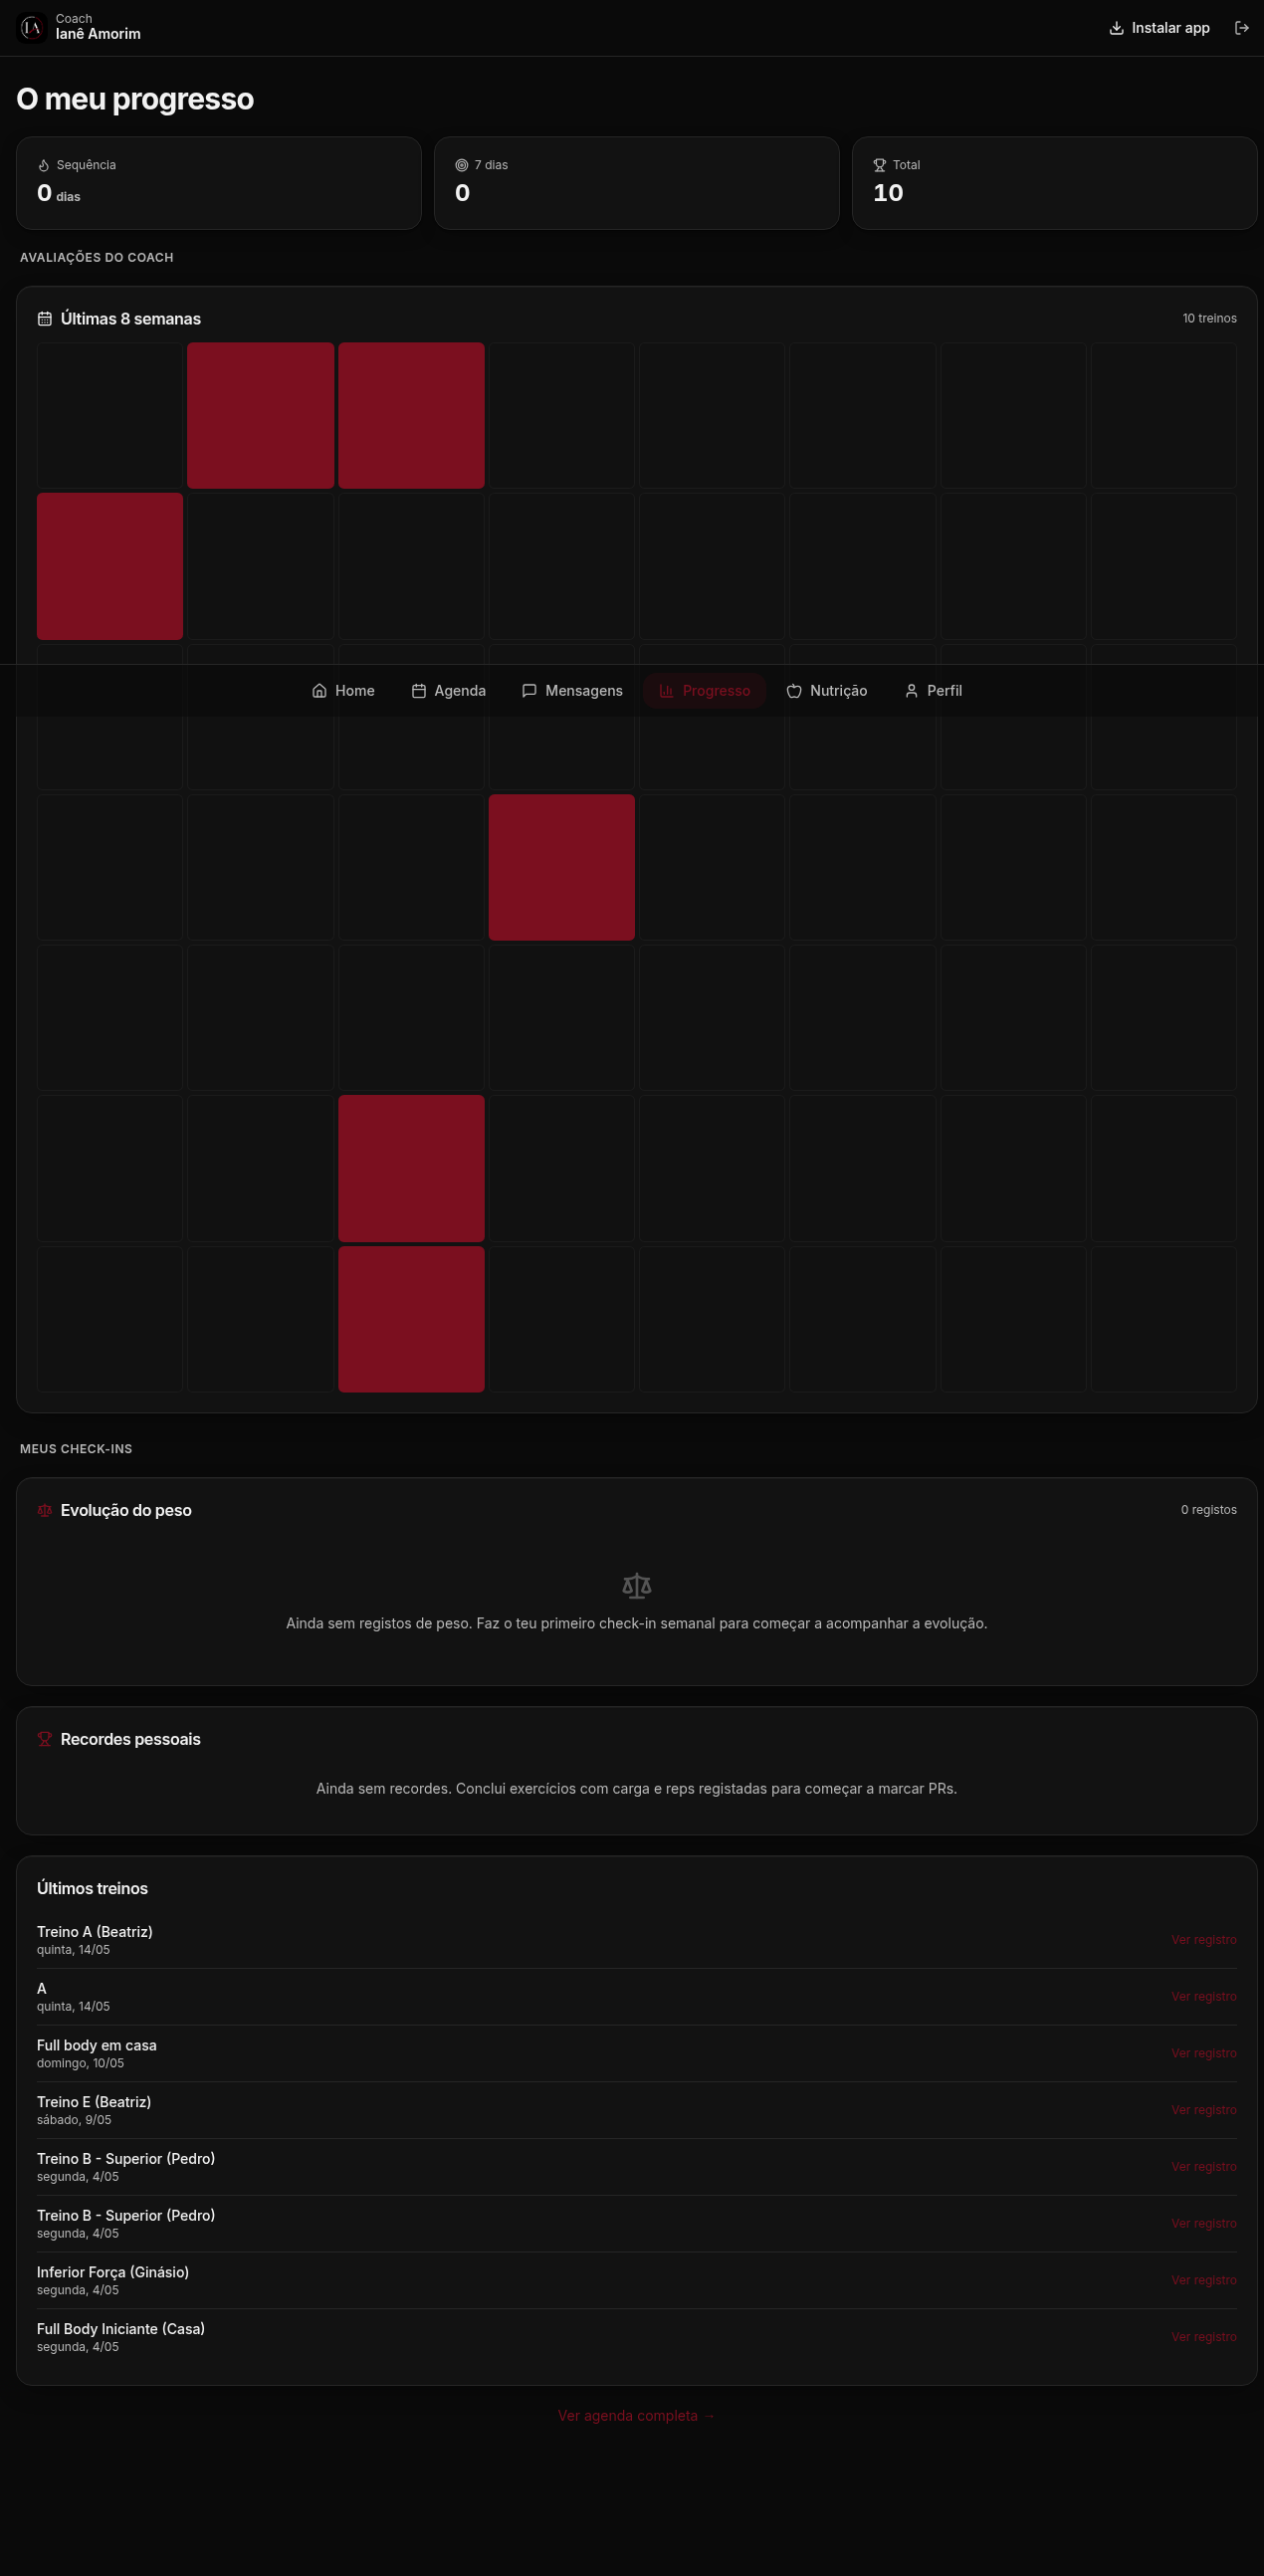Click the calendar icon beside Últimas 8 semanas
Screen dimensions: 1264x2576
click(44, 319)
